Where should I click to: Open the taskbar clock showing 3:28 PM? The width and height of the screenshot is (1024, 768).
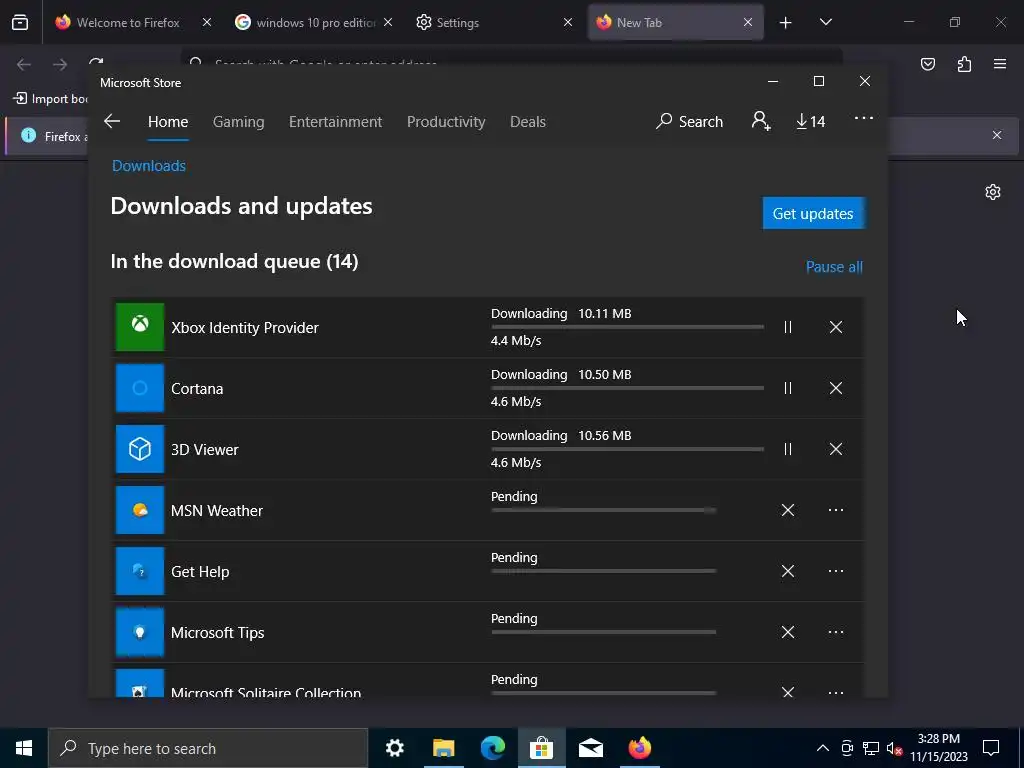938,748
